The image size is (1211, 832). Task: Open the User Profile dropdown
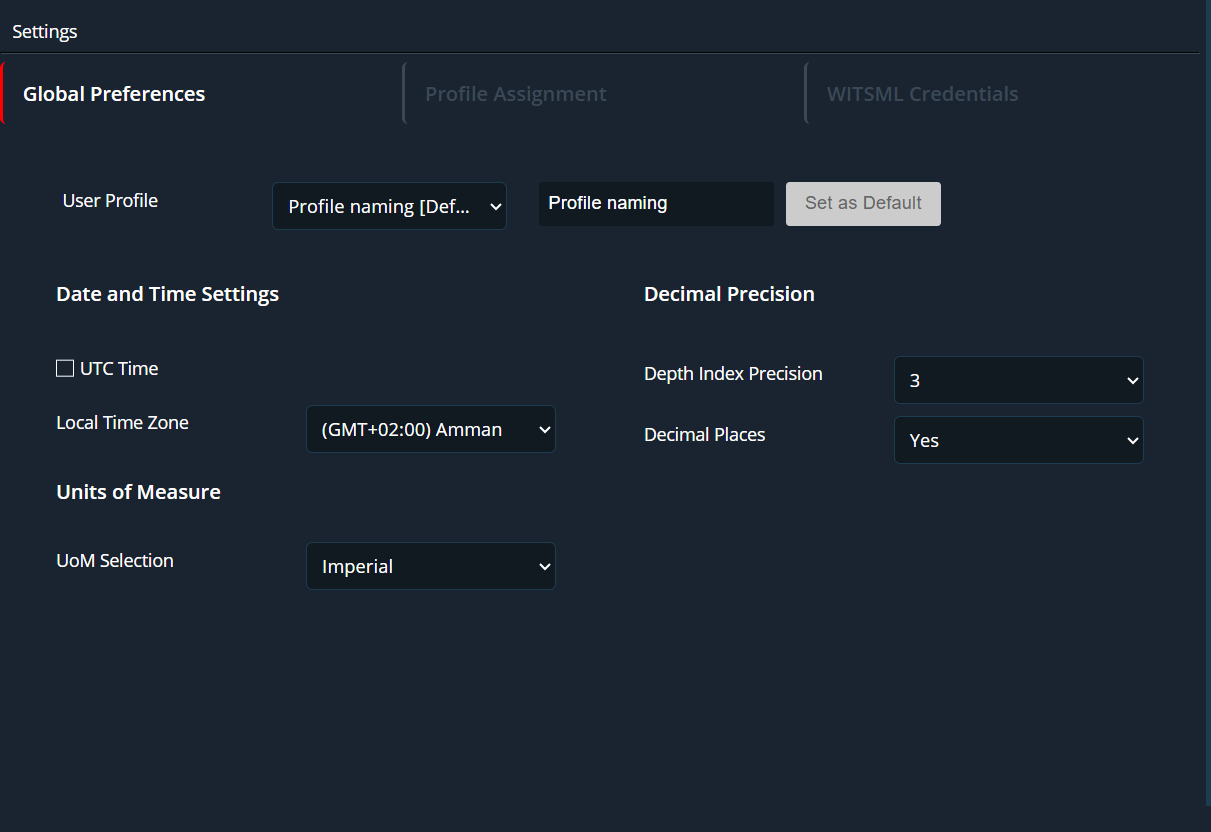click(388, 206)
